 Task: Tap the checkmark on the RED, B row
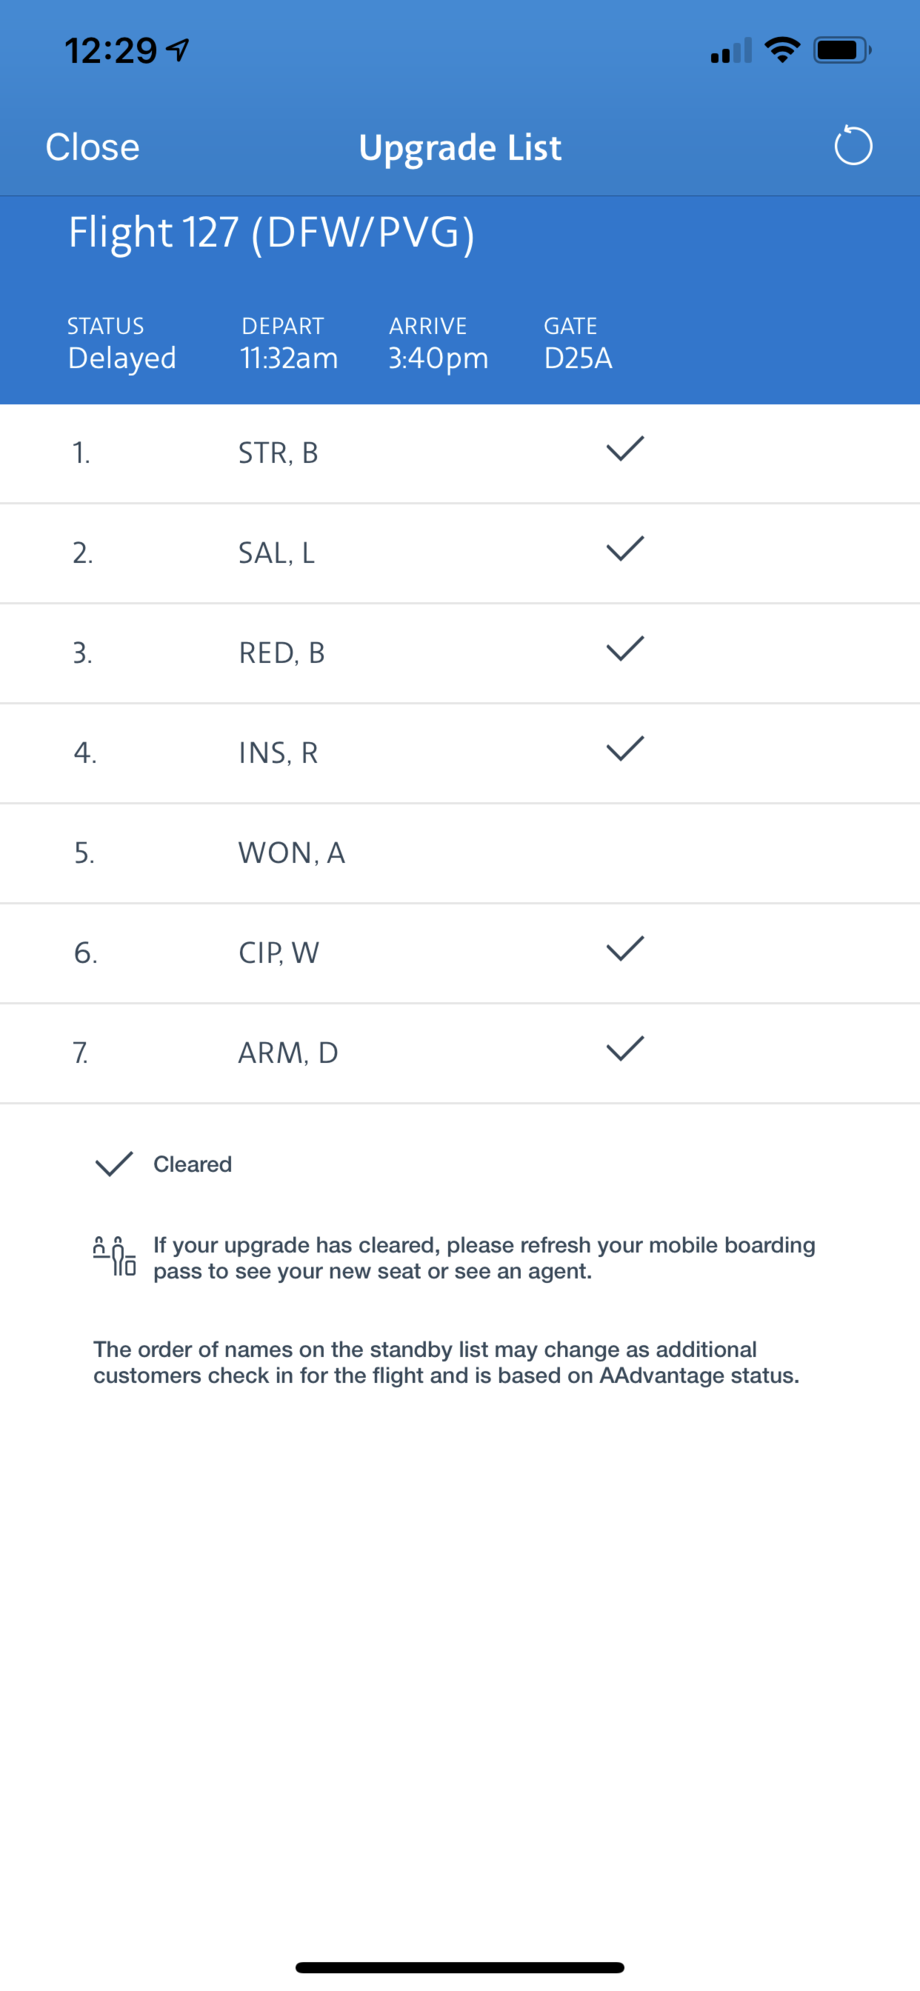click(x=625, y=649)
